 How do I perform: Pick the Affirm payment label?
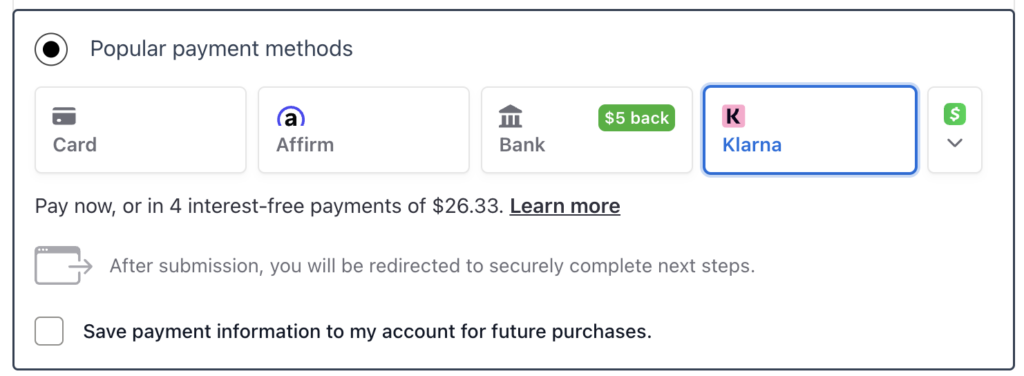click(305, 144)
